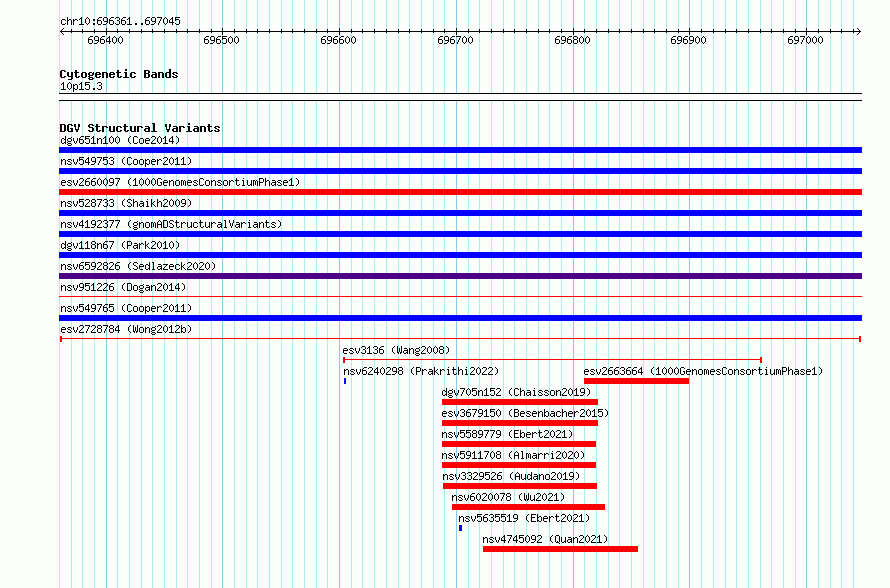Click the 696700 ruler coordinate
This screenshot has width=890, height=588.
point(455,40)
